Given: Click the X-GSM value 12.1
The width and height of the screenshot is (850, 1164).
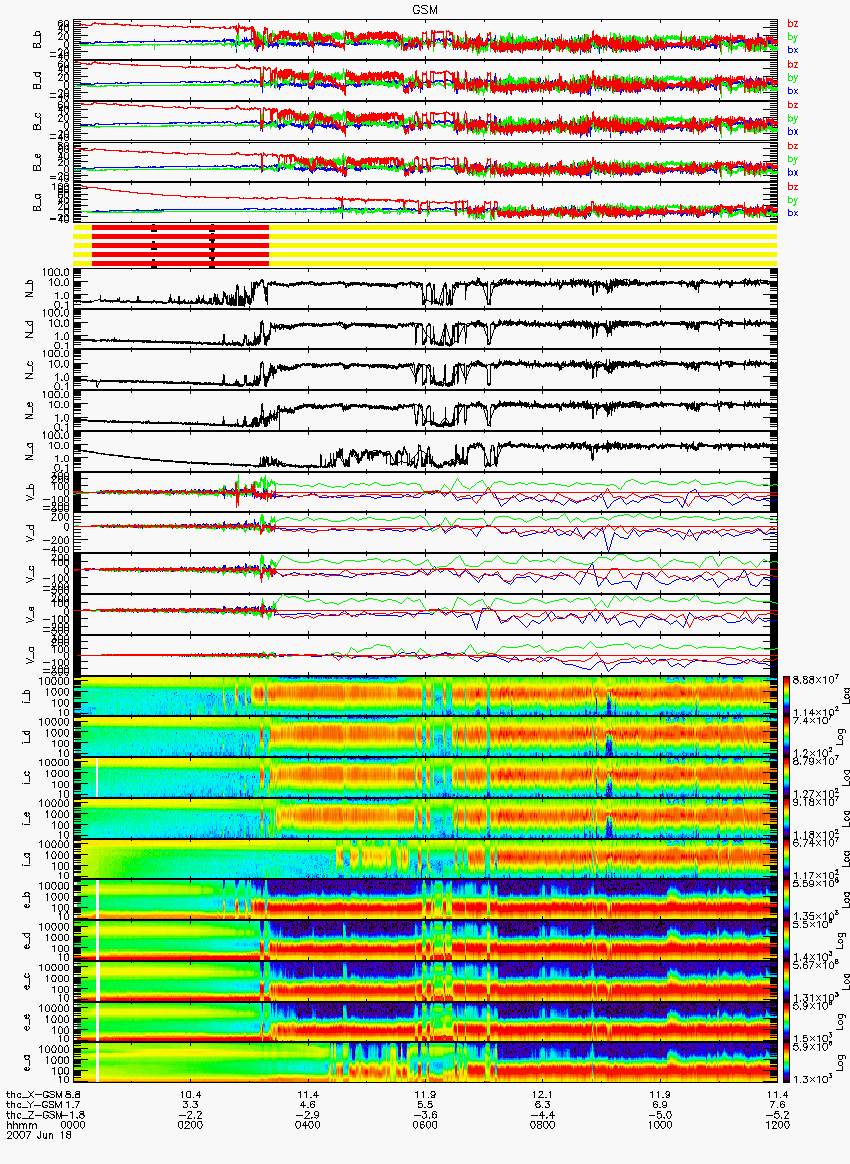Looking at the screenshot, I should (543, 1094).
